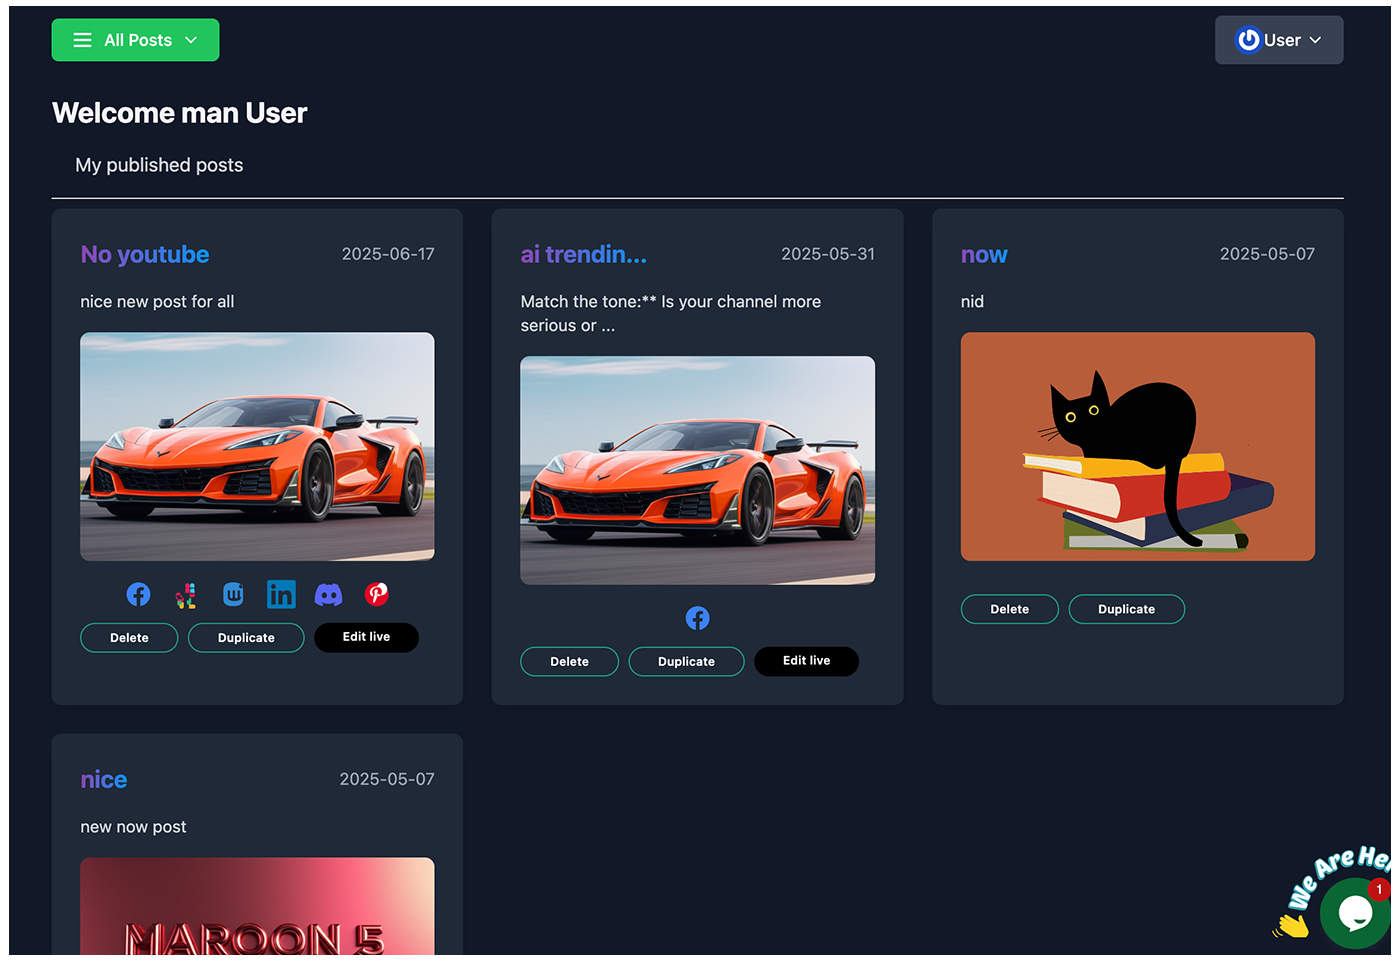Click the 2025-05-07 date on the now post

click(x=1267, y=254)
